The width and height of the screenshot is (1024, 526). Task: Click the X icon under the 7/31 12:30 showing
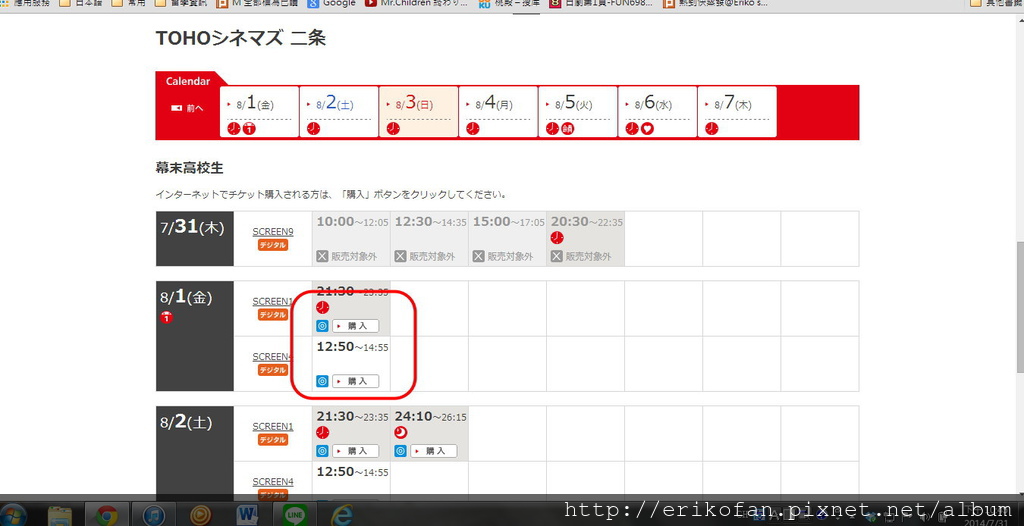400,257
